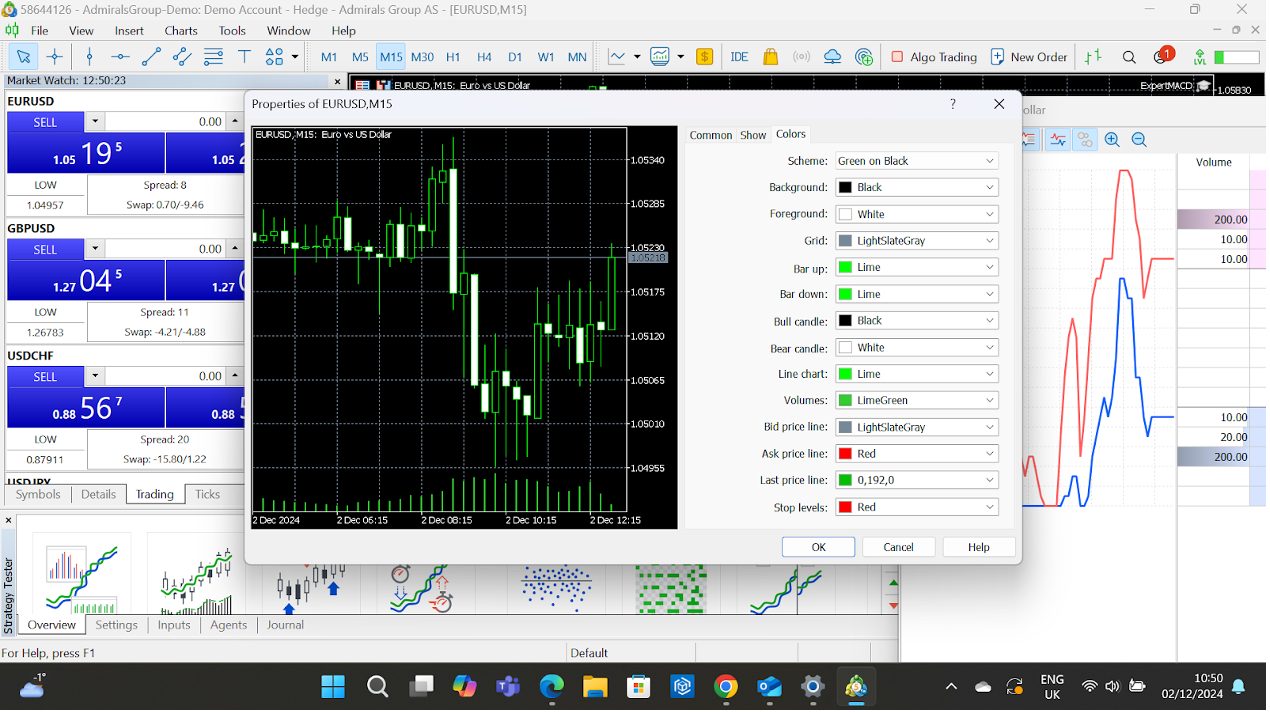Open the Volumes color dropdown

917,400
